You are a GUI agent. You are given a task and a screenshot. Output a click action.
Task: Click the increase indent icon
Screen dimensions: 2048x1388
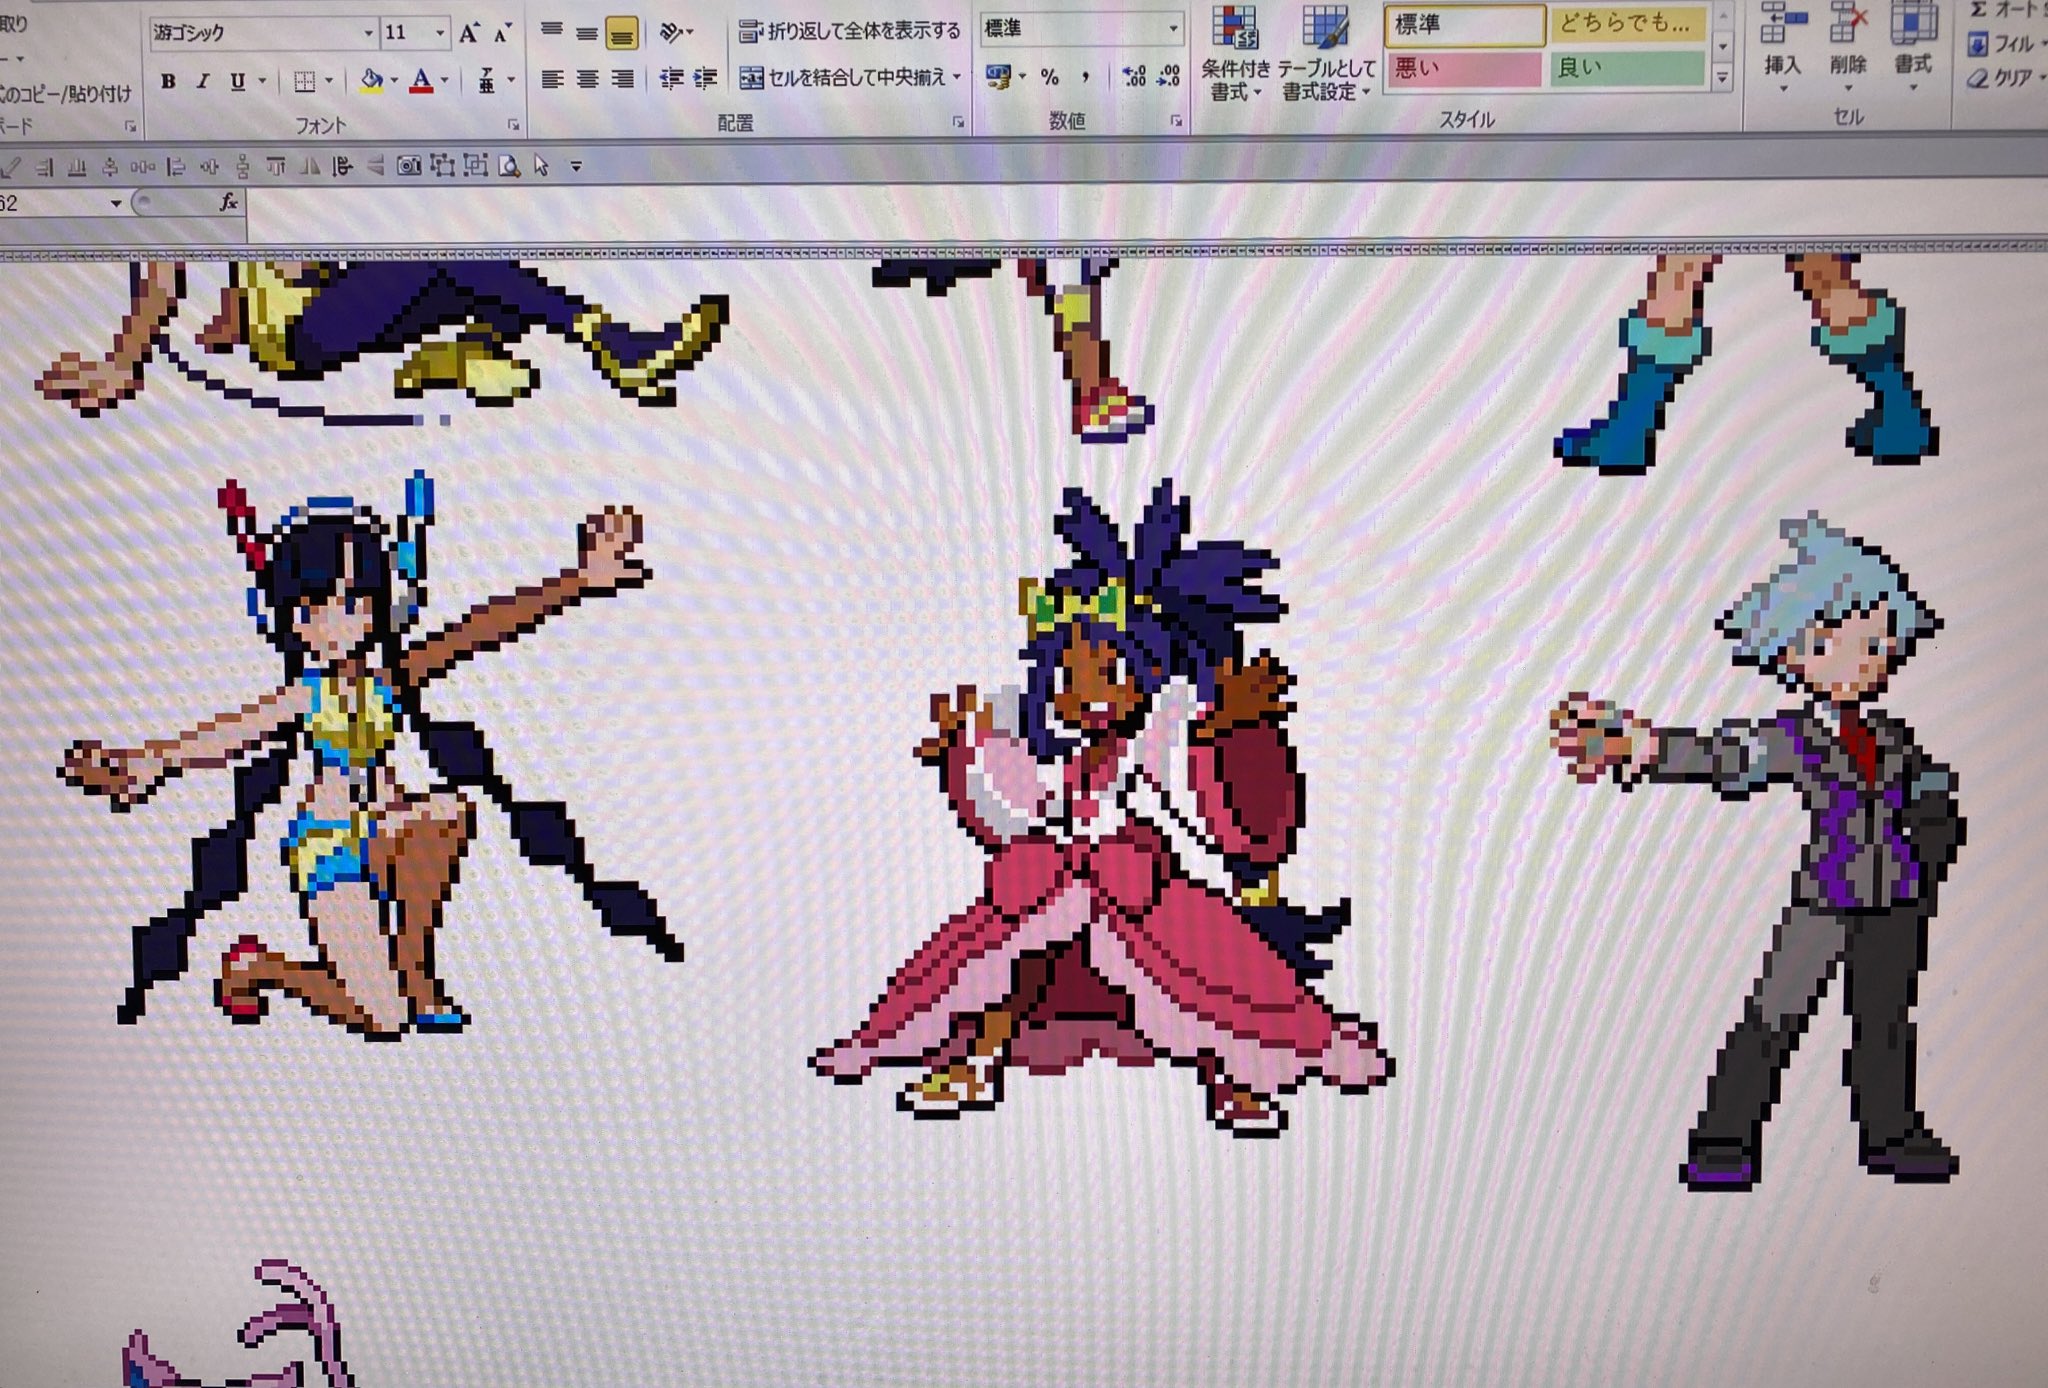tap(705, 78)
